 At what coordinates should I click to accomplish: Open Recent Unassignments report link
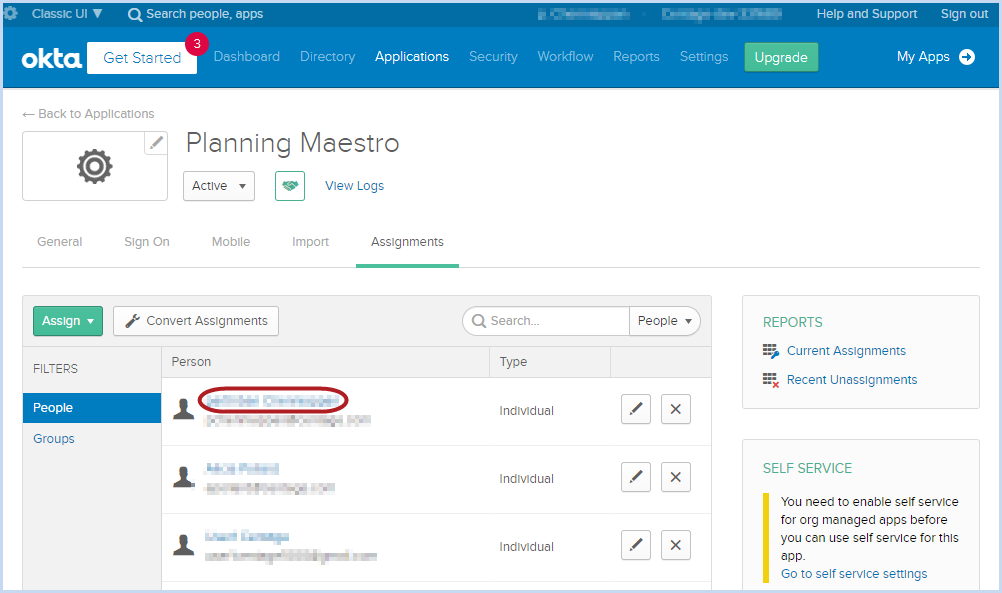tap(852, 380)
